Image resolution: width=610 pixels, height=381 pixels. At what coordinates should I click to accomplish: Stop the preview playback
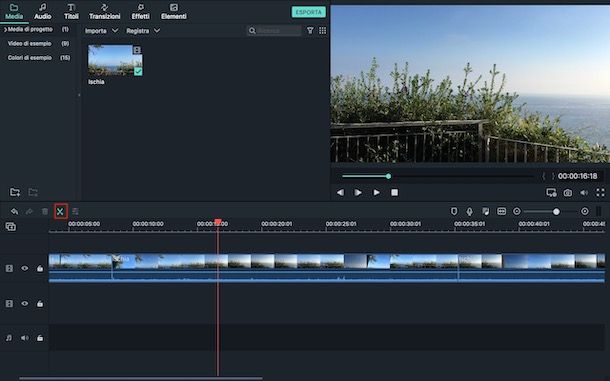(x=394, y=193)
